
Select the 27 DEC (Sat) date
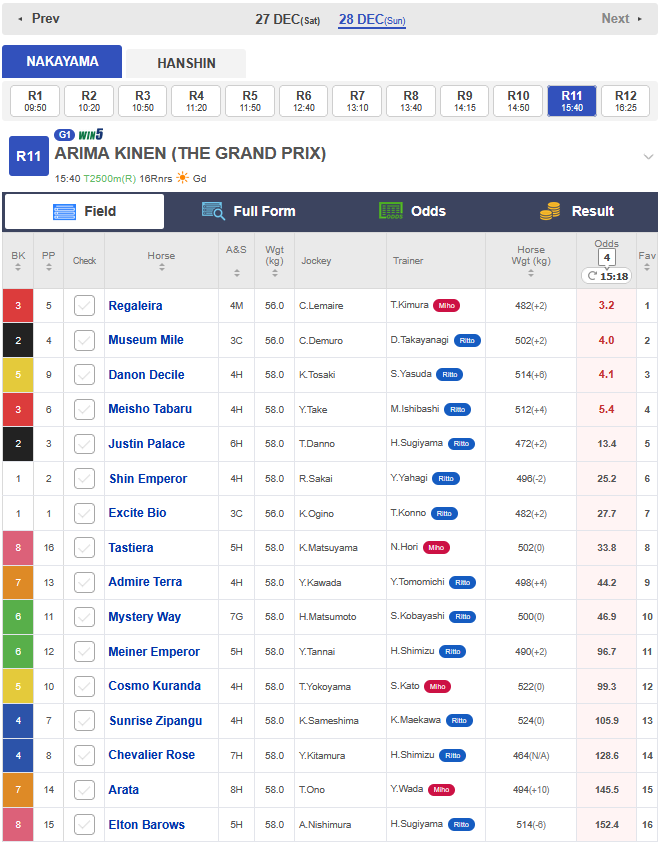[288, 20]
